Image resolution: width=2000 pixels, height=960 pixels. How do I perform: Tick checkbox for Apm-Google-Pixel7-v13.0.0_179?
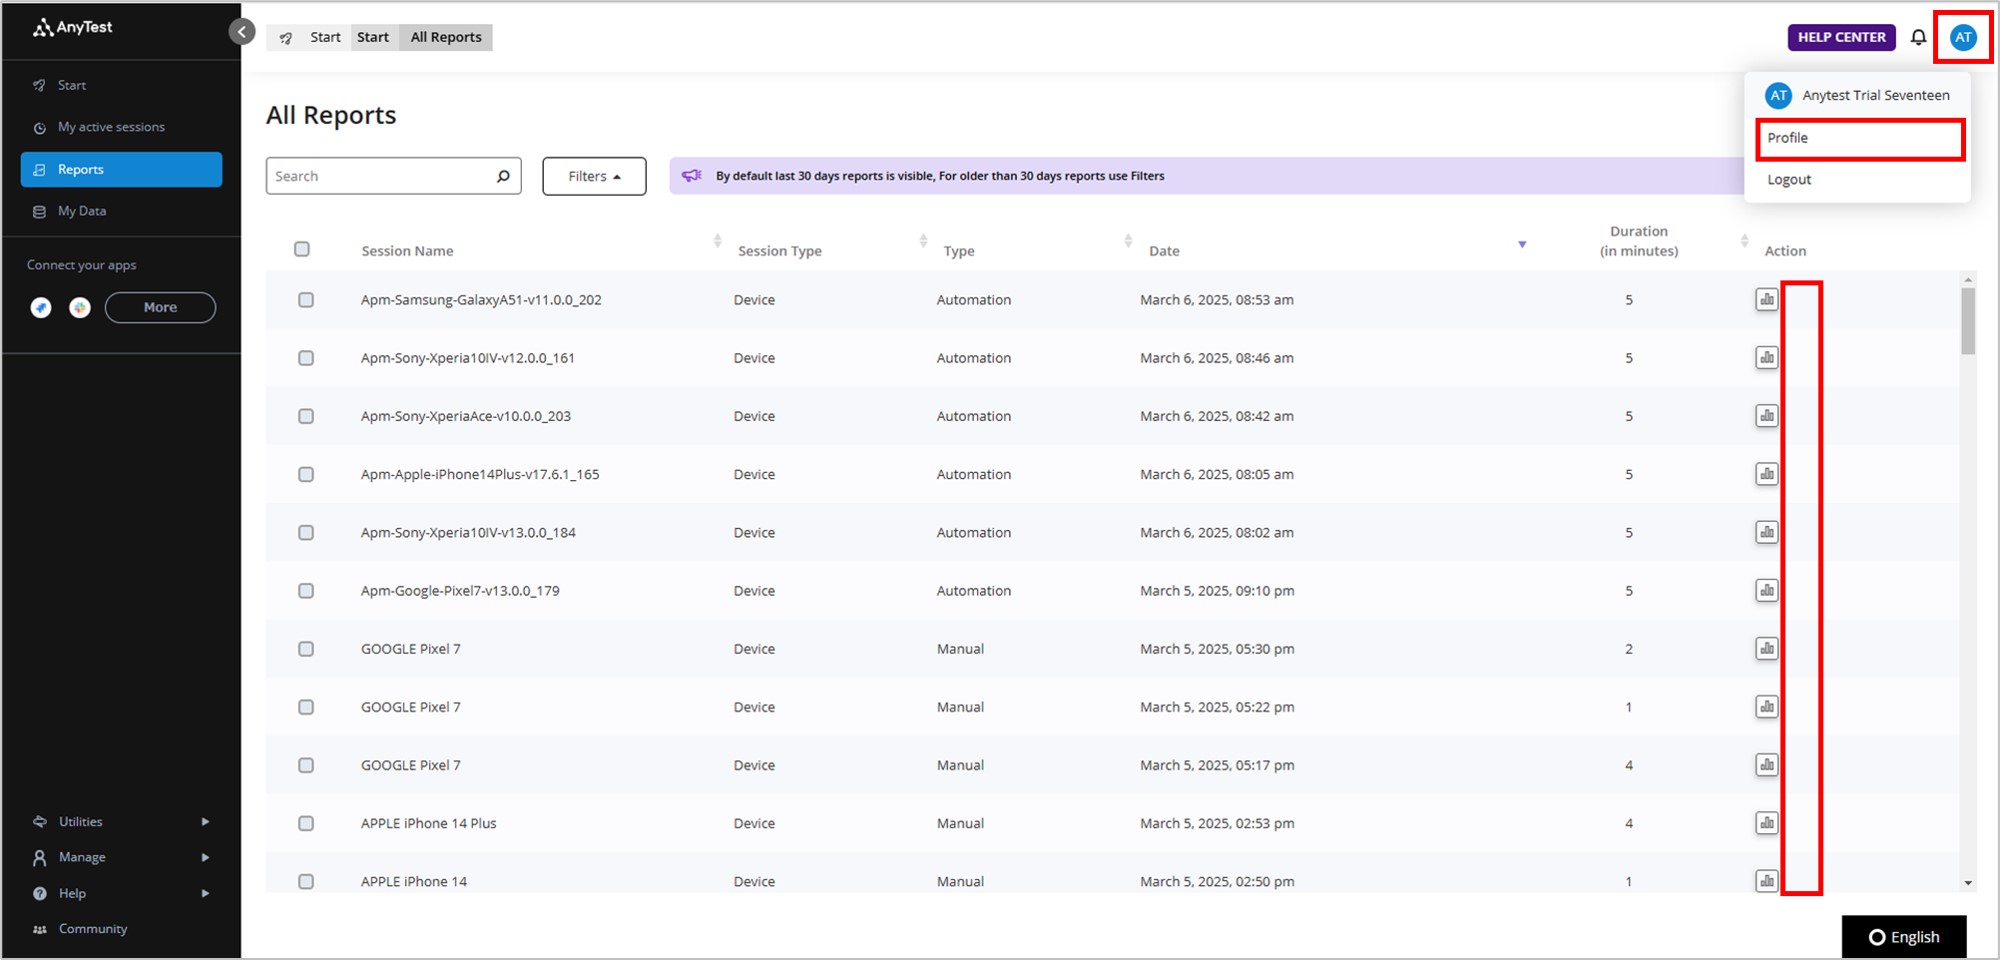pos(306,591)
